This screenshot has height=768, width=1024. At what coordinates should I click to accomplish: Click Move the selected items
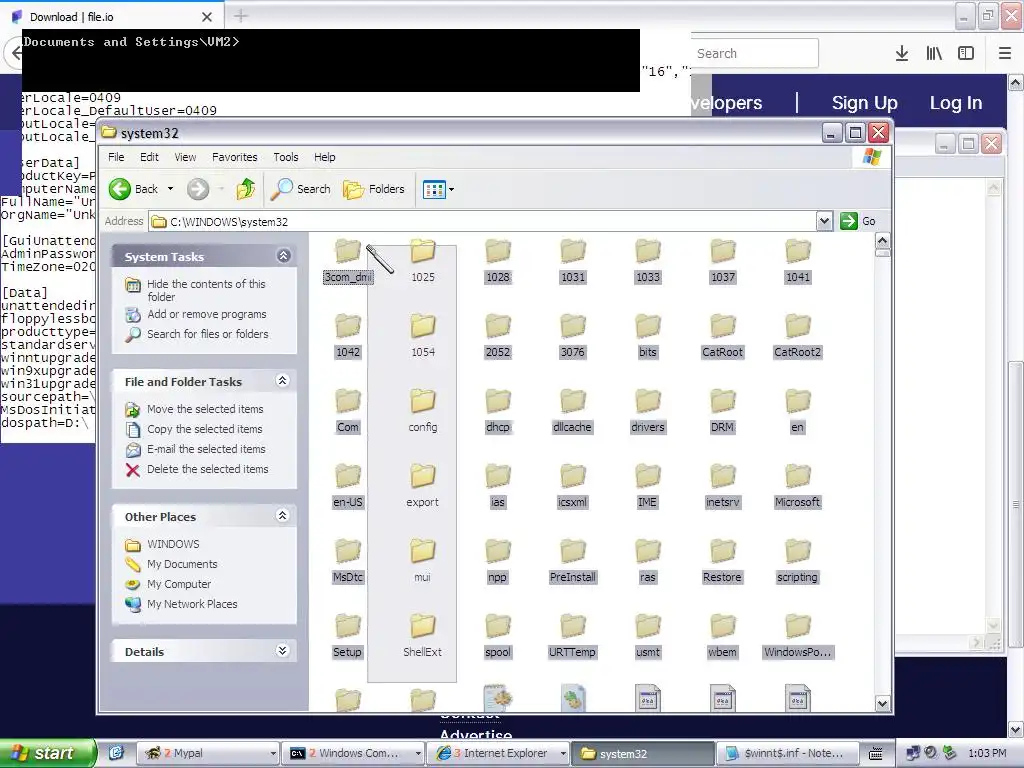click(x=205, y=409)
